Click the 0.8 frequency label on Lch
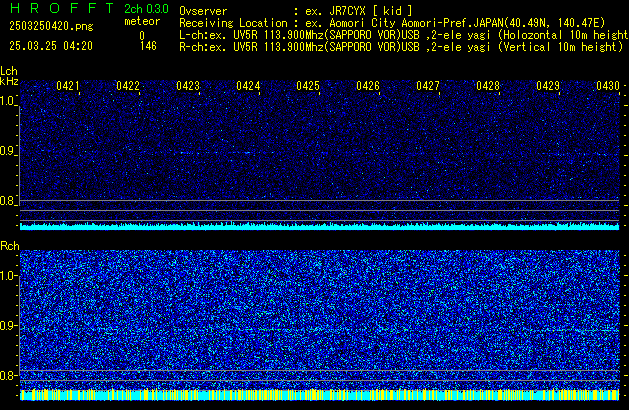This screenshot has width=629, height=410. point(7,201)
